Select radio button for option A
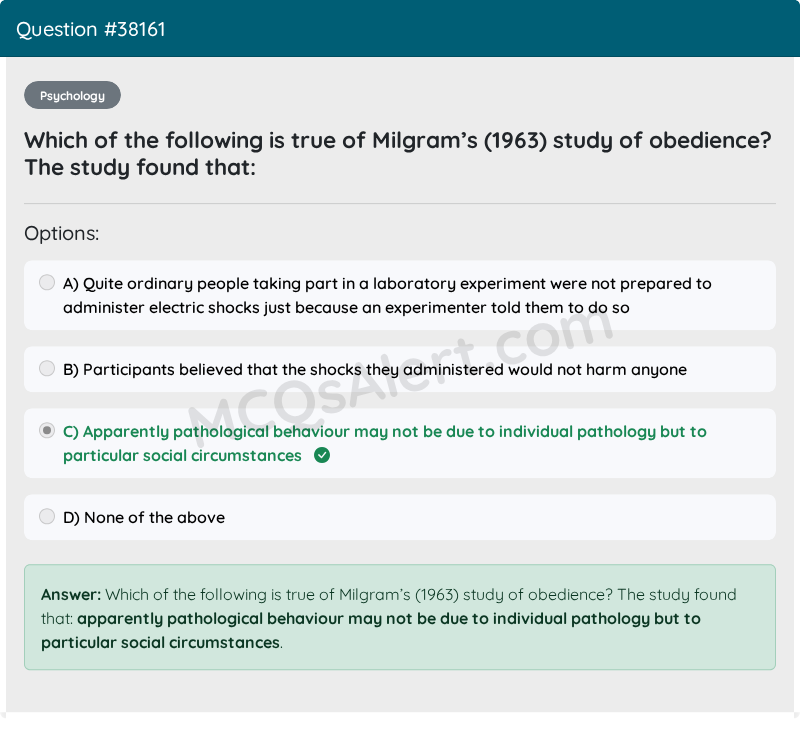 47,283
